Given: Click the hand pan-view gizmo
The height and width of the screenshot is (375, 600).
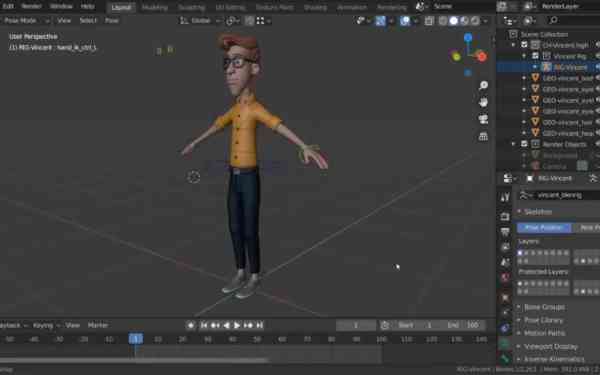Looking at the screenshot, I should click(483, 102).
